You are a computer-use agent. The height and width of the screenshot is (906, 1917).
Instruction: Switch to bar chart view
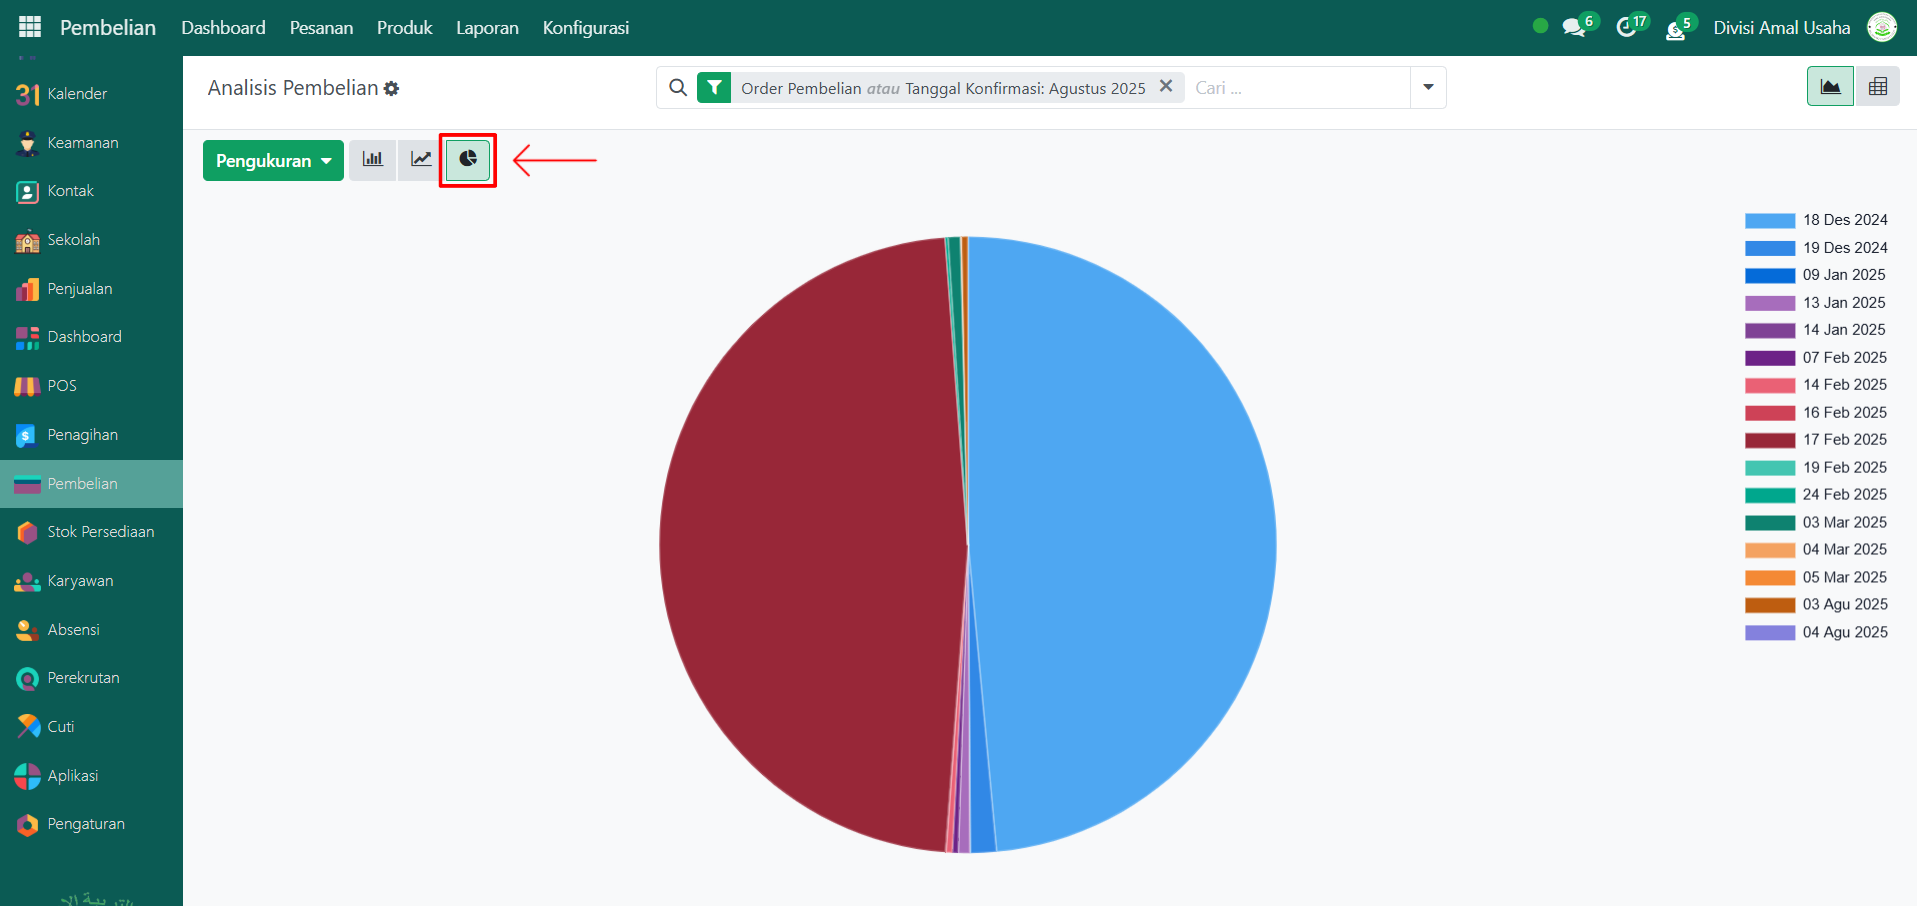click(373, 160)
